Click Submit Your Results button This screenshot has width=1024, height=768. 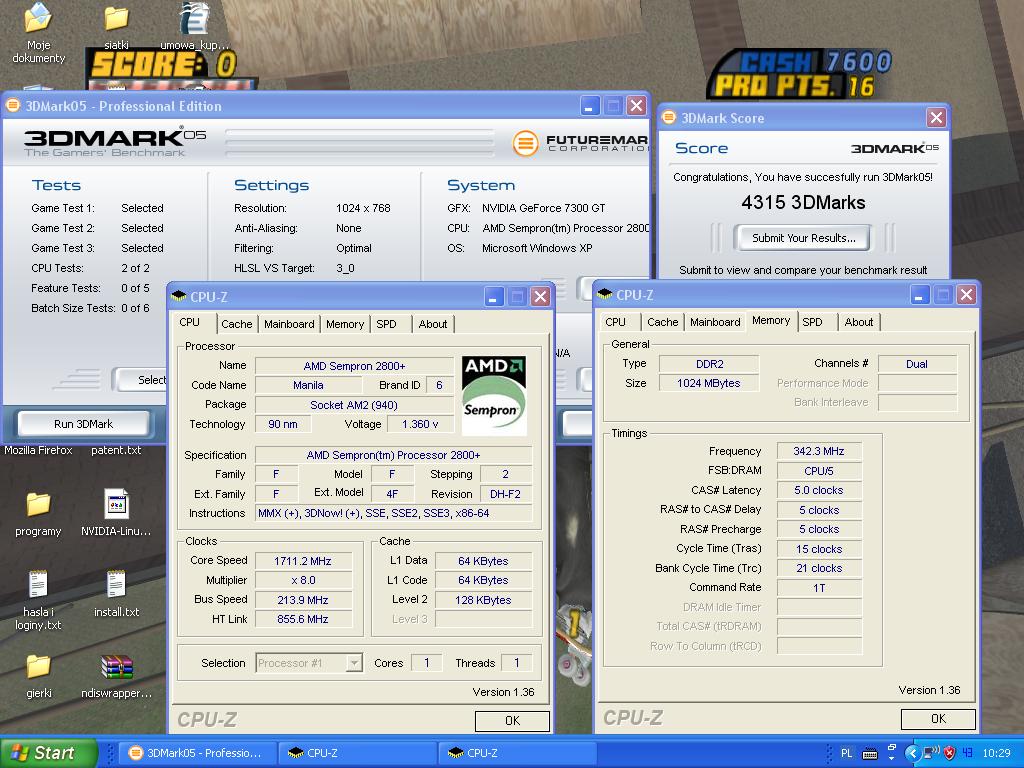(803, 238)
